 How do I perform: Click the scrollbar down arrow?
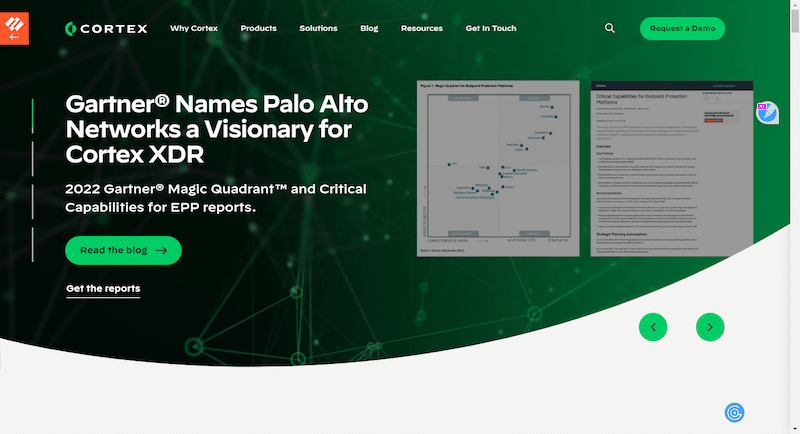tap(795, 429)
